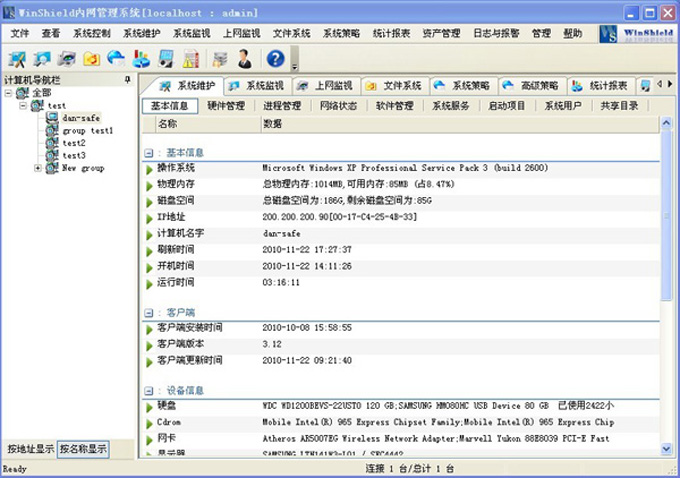This screenshot has width=680, height=478.
Task: Collapse the 基本信息 section
Action: [149, 153]
